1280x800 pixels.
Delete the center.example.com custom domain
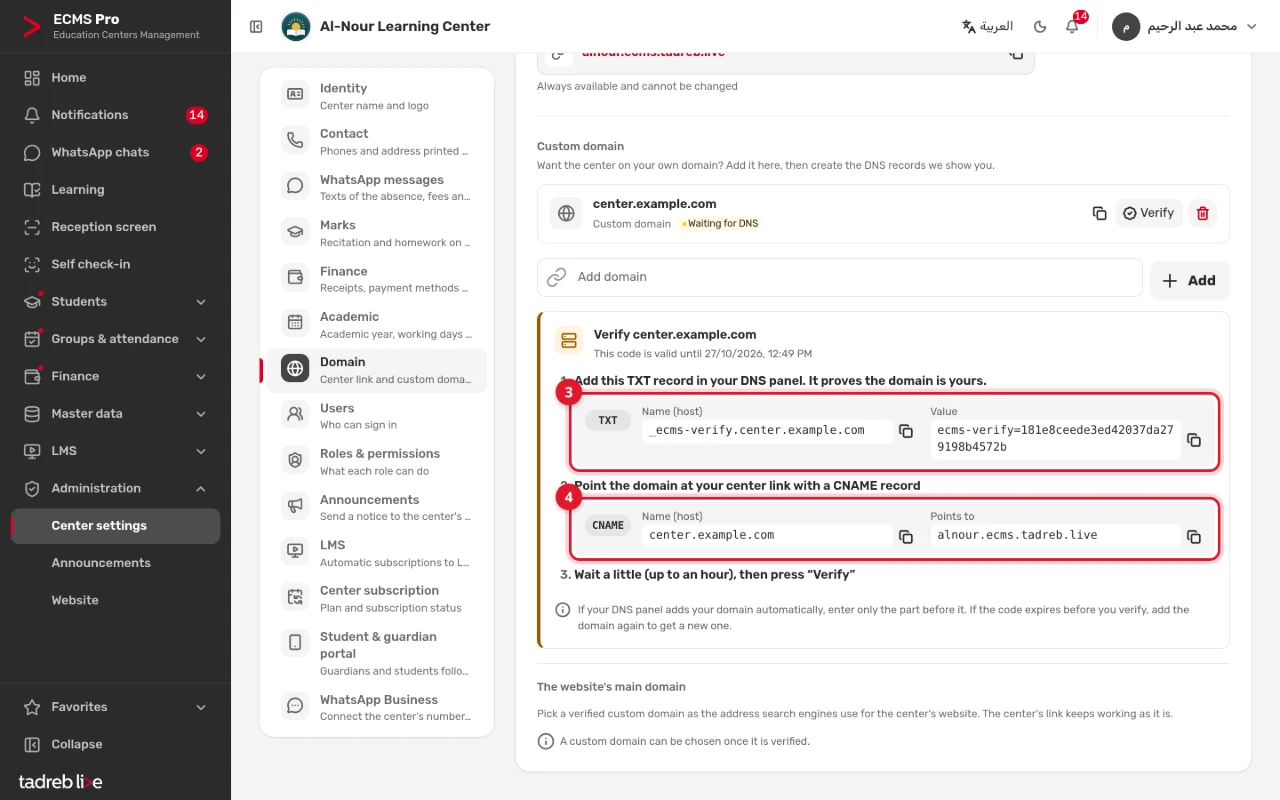click(1203, 213)
